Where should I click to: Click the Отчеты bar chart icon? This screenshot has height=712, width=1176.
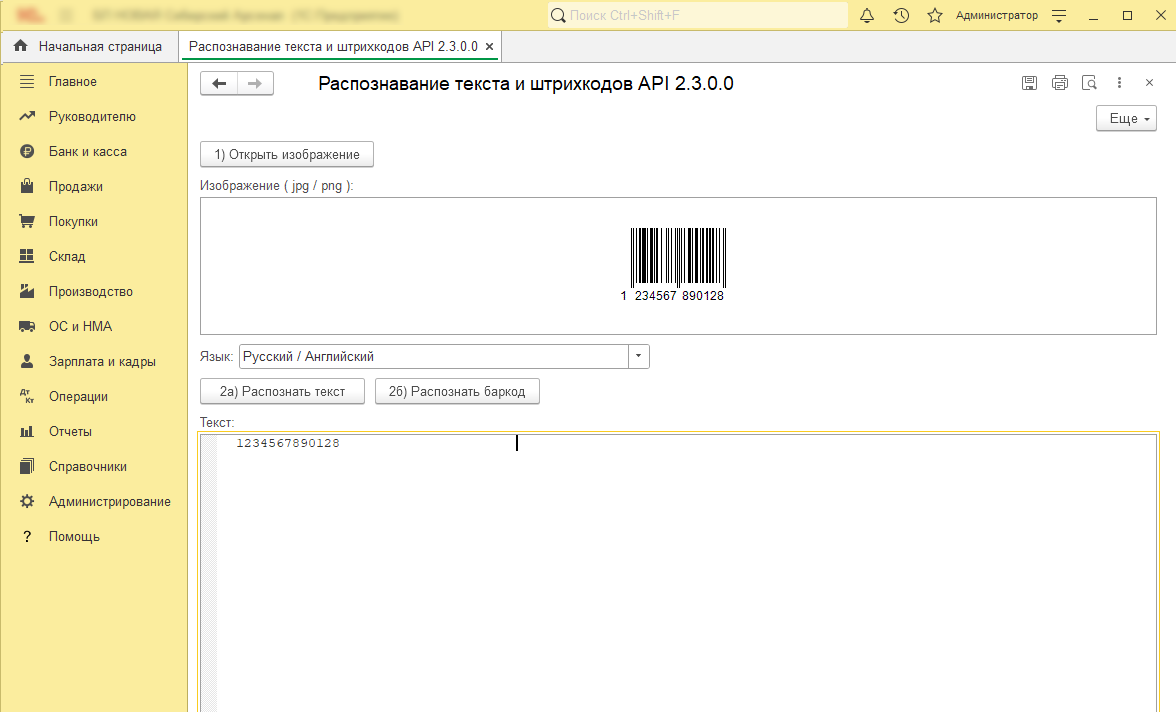click(x=27, y=431)
